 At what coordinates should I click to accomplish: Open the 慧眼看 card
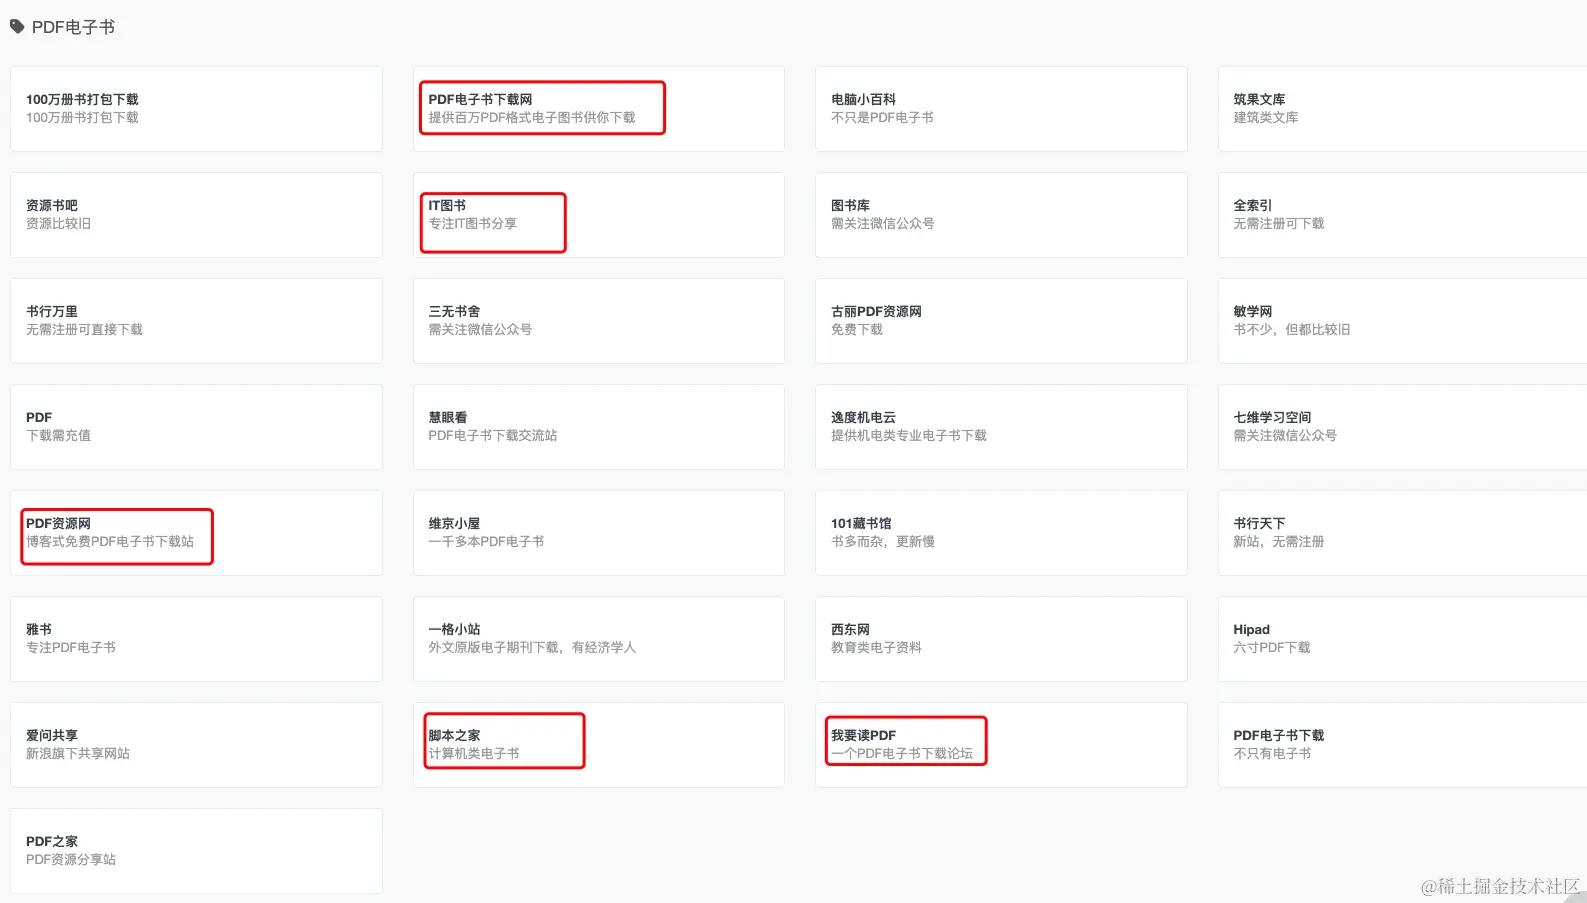tap(599, 427)
